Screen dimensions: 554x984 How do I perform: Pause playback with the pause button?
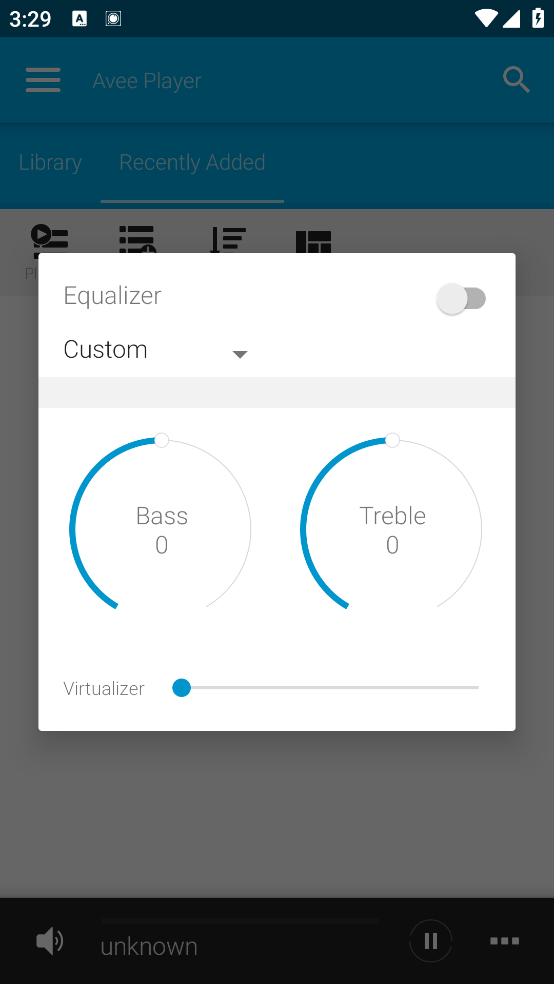click(430, 941)
